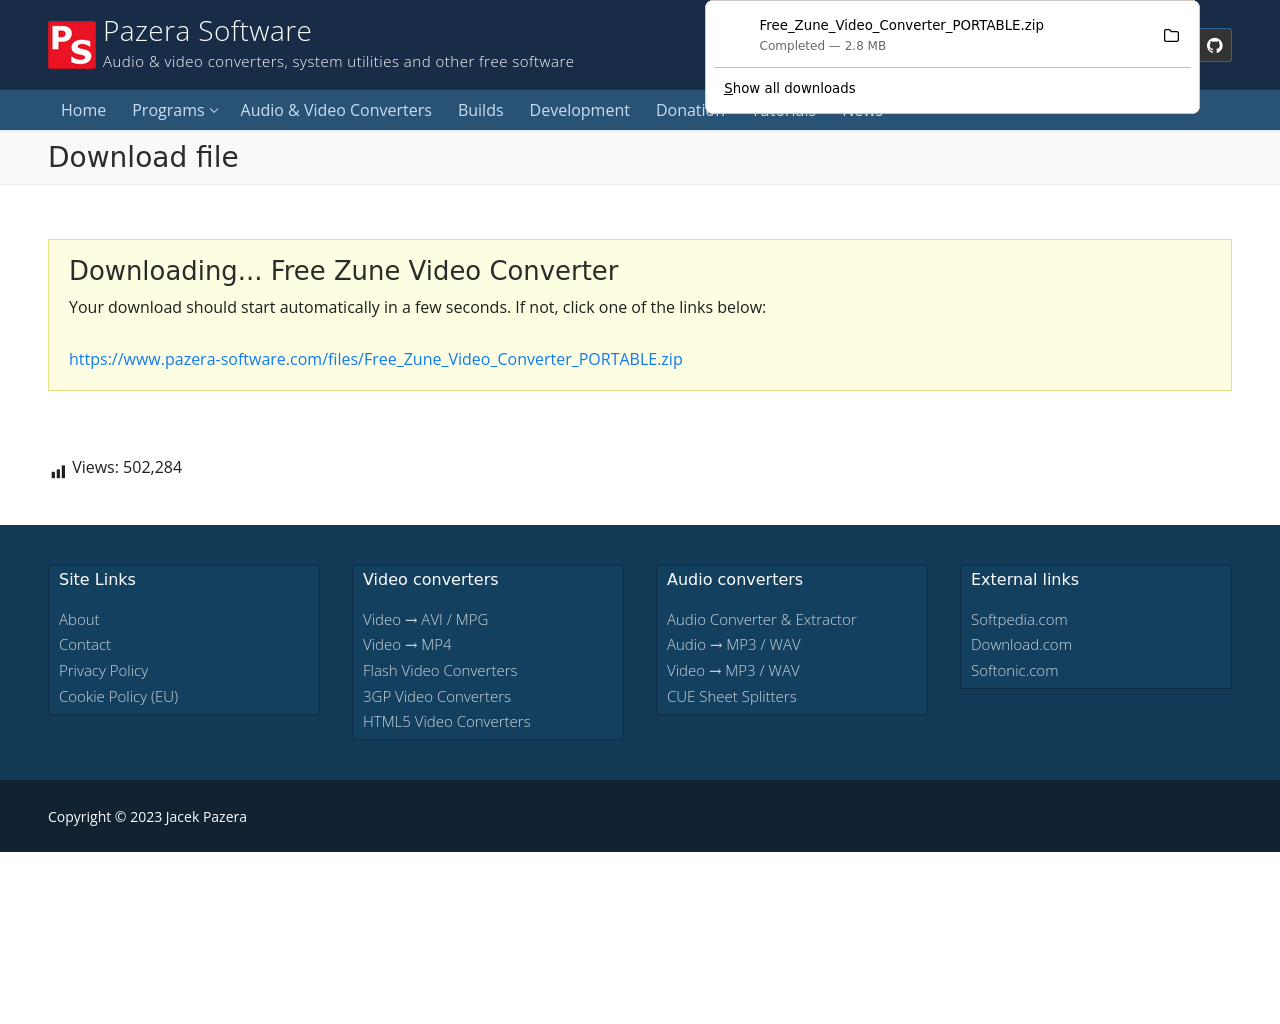
Task: Open the About footer link
Action: pos(79,619)
